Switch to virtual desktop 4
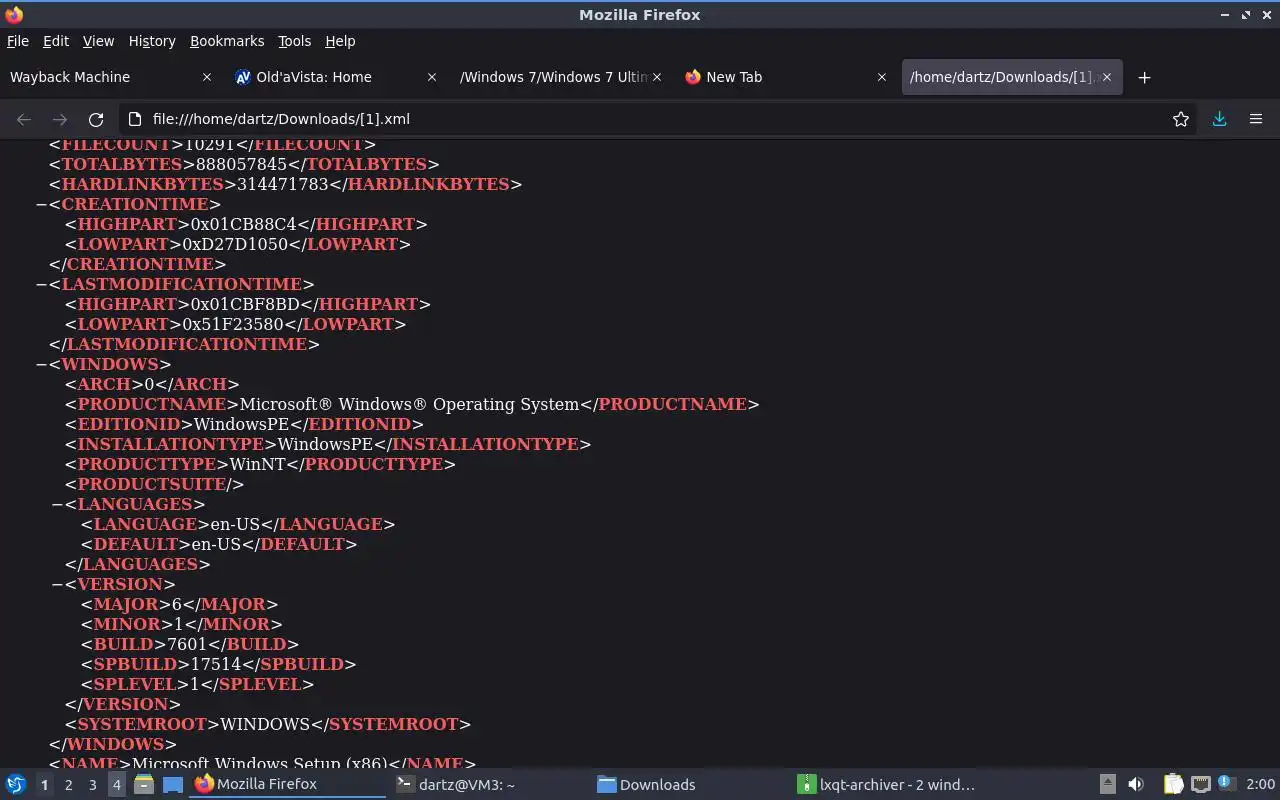The height and width of the screenshot is (800, 1280). [116, 785]
